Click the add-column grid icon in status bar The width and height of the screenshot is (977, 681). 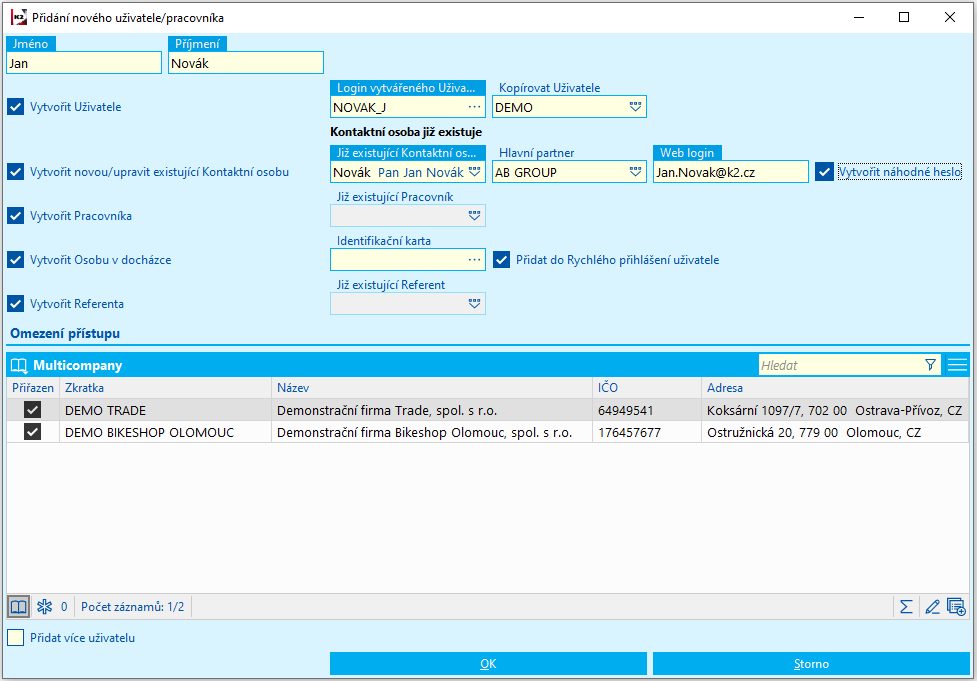pyautogui.click(x=956, y=606)
